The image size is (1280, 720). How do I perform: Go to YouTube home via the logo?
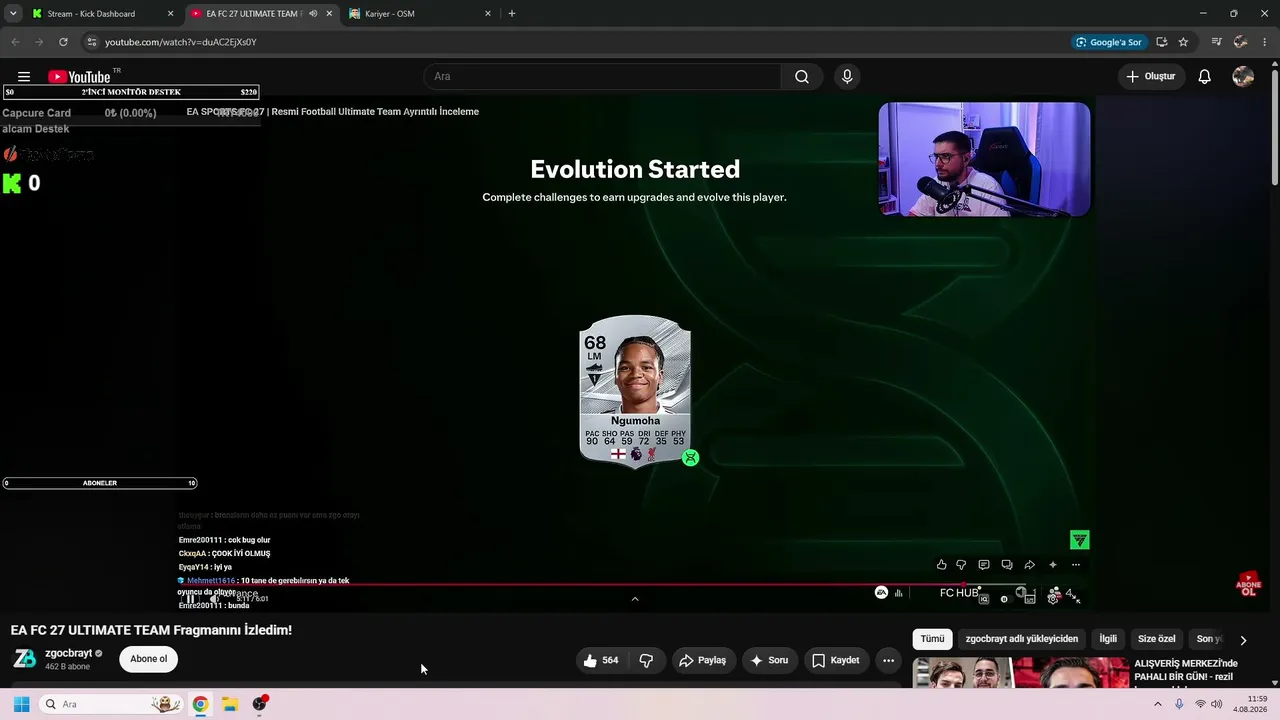(79, 77)
